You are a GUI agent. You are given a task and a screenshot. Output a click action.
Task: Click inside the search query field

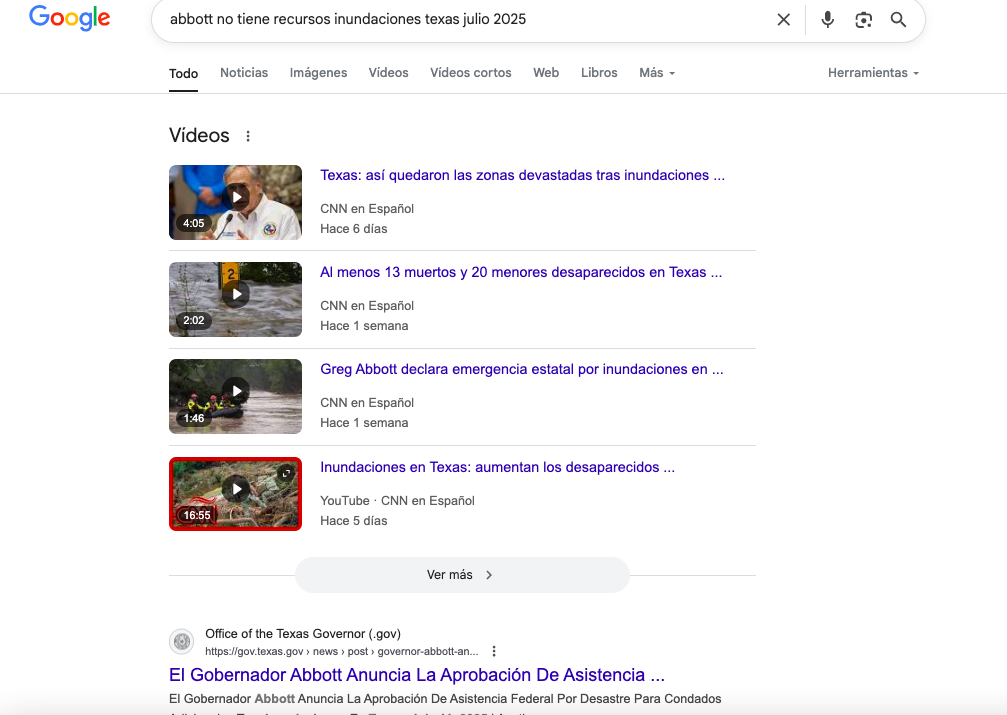coord(462,19)
